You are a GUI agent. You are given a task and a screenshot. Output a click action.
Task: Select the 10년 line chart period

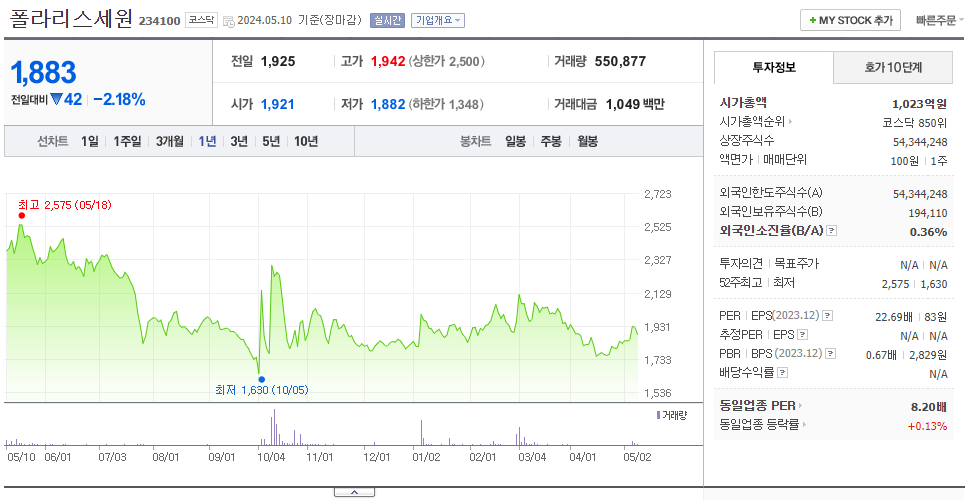click(306, 141)
